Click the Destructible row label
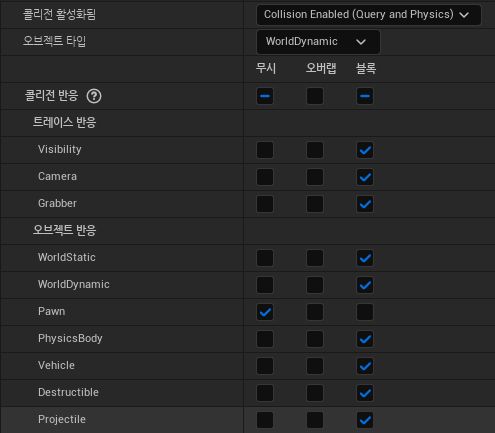This screenshot has width=495, height=433. point(68,392)
